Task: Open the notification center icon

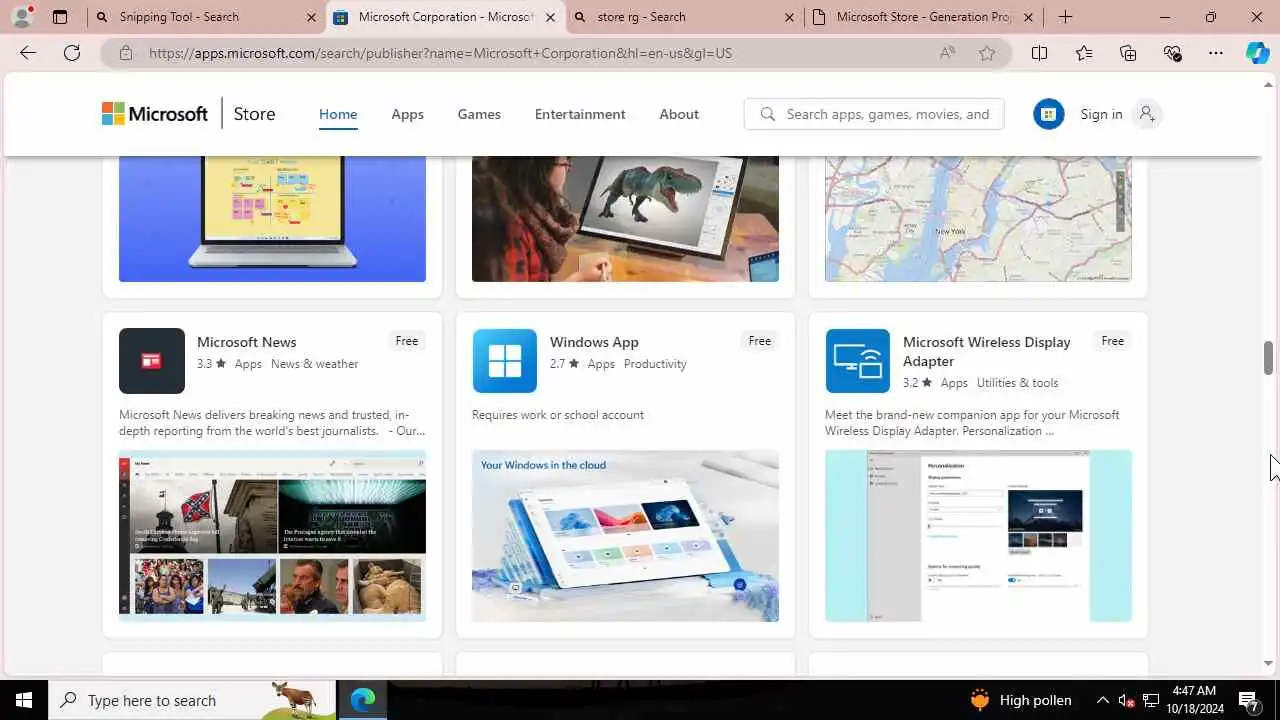Action: 1248,700
